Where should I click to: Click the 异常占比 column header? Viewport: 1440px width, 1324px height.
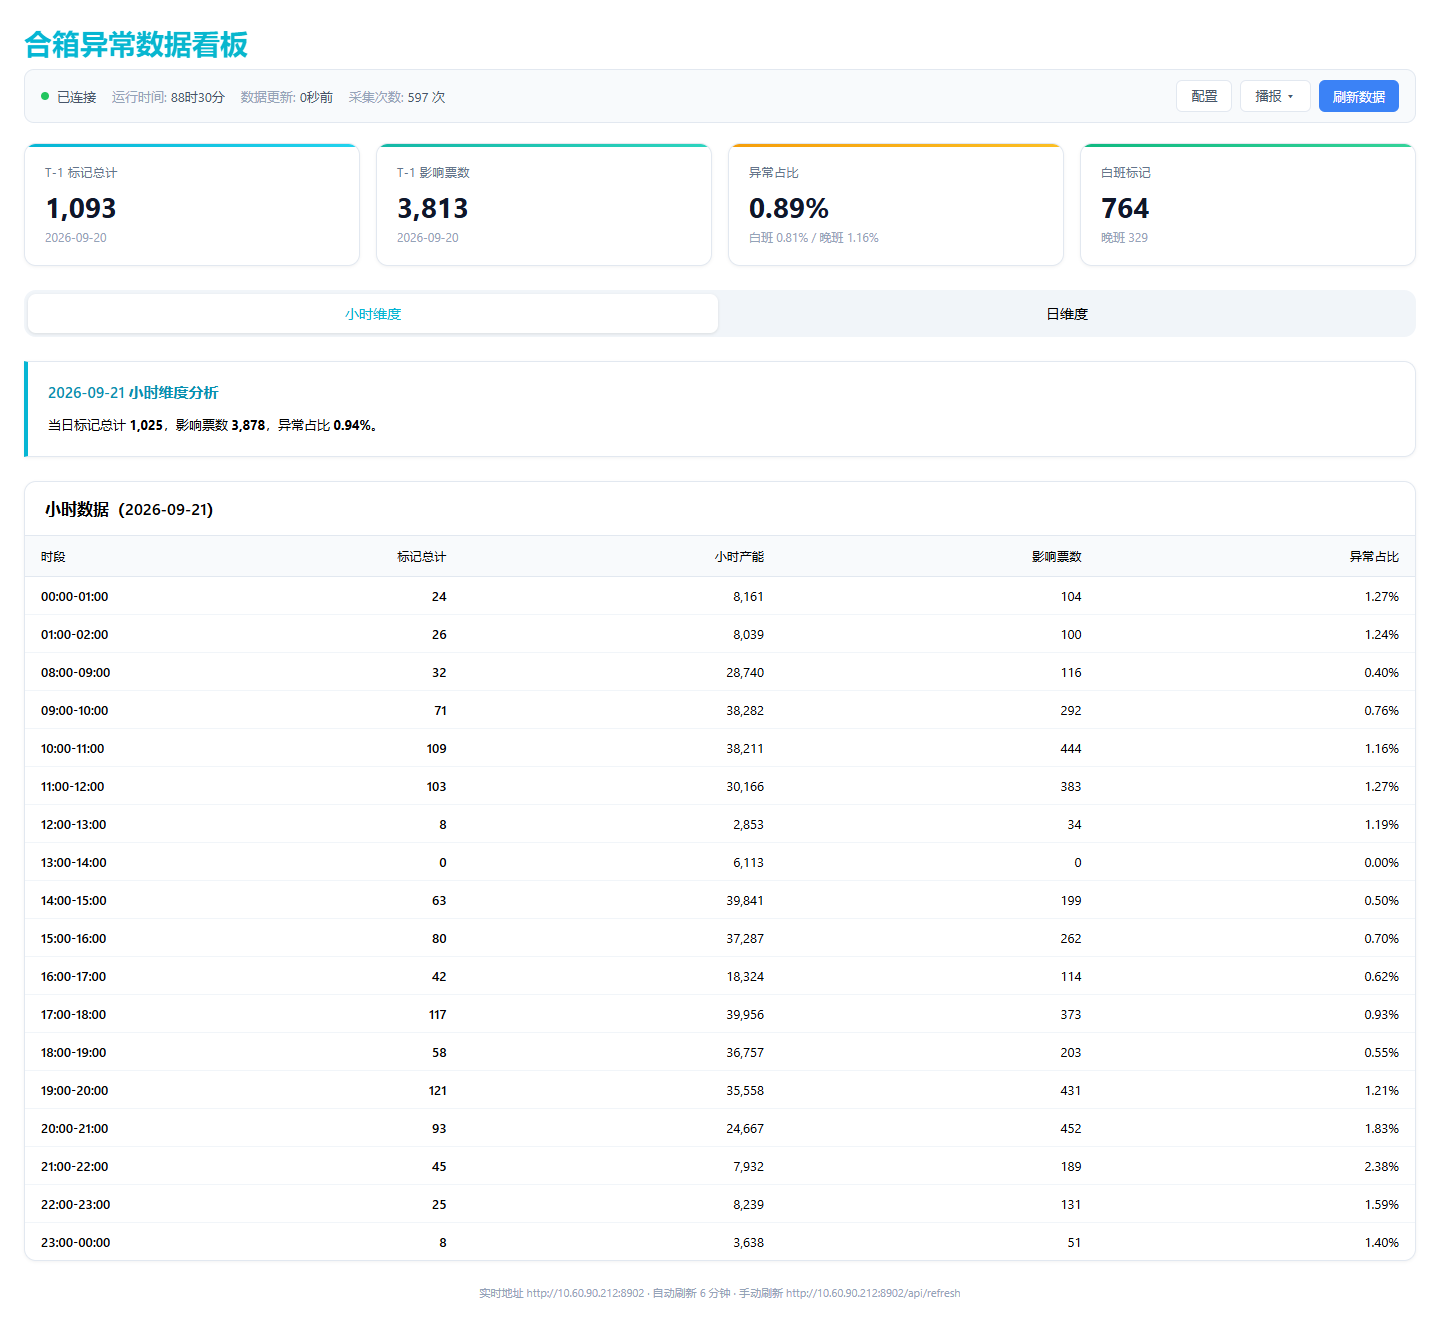[x=1374, y=557]
